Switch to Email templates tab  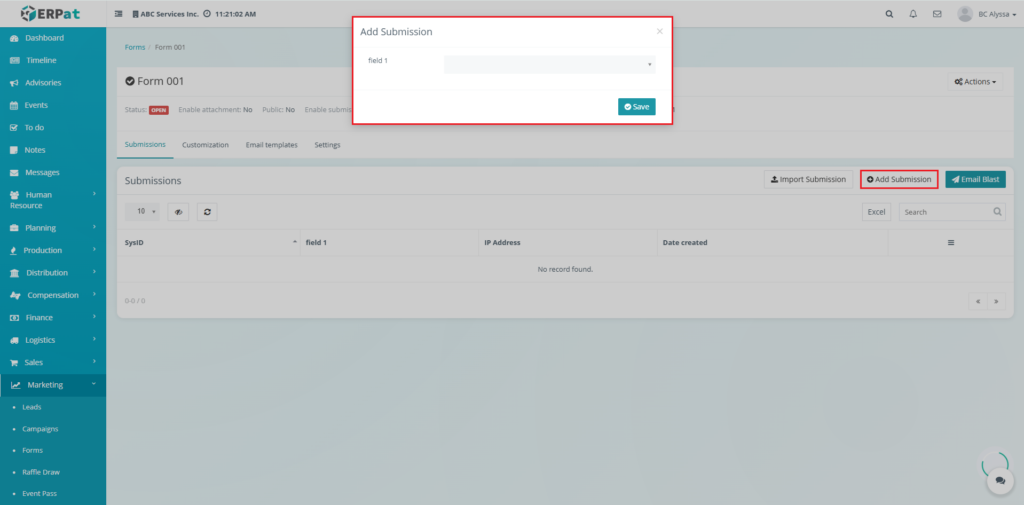272,145
